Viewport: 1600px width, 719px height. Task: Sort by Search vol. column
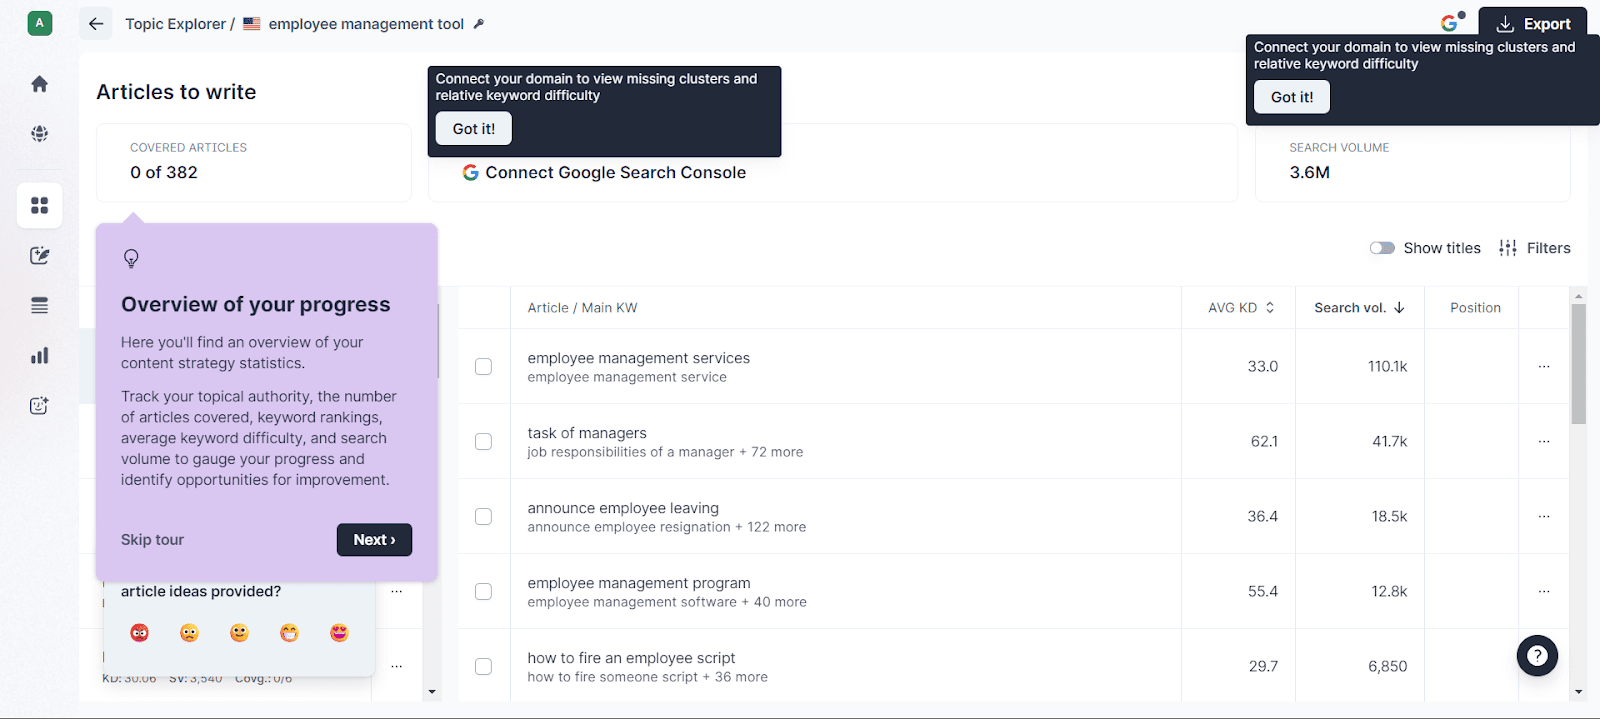pos(1359,308)
